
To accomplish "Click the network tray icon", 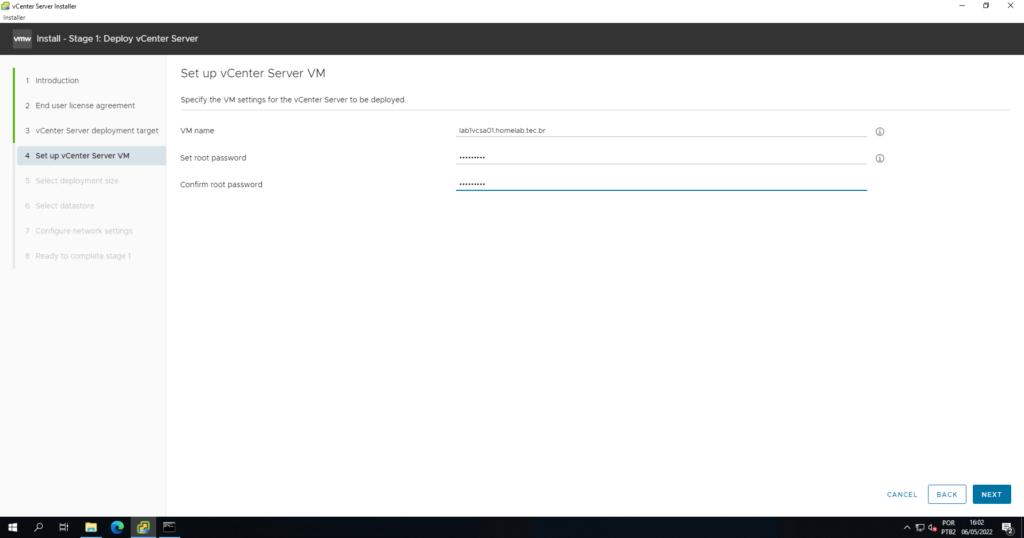I will (x=920, y=528).
